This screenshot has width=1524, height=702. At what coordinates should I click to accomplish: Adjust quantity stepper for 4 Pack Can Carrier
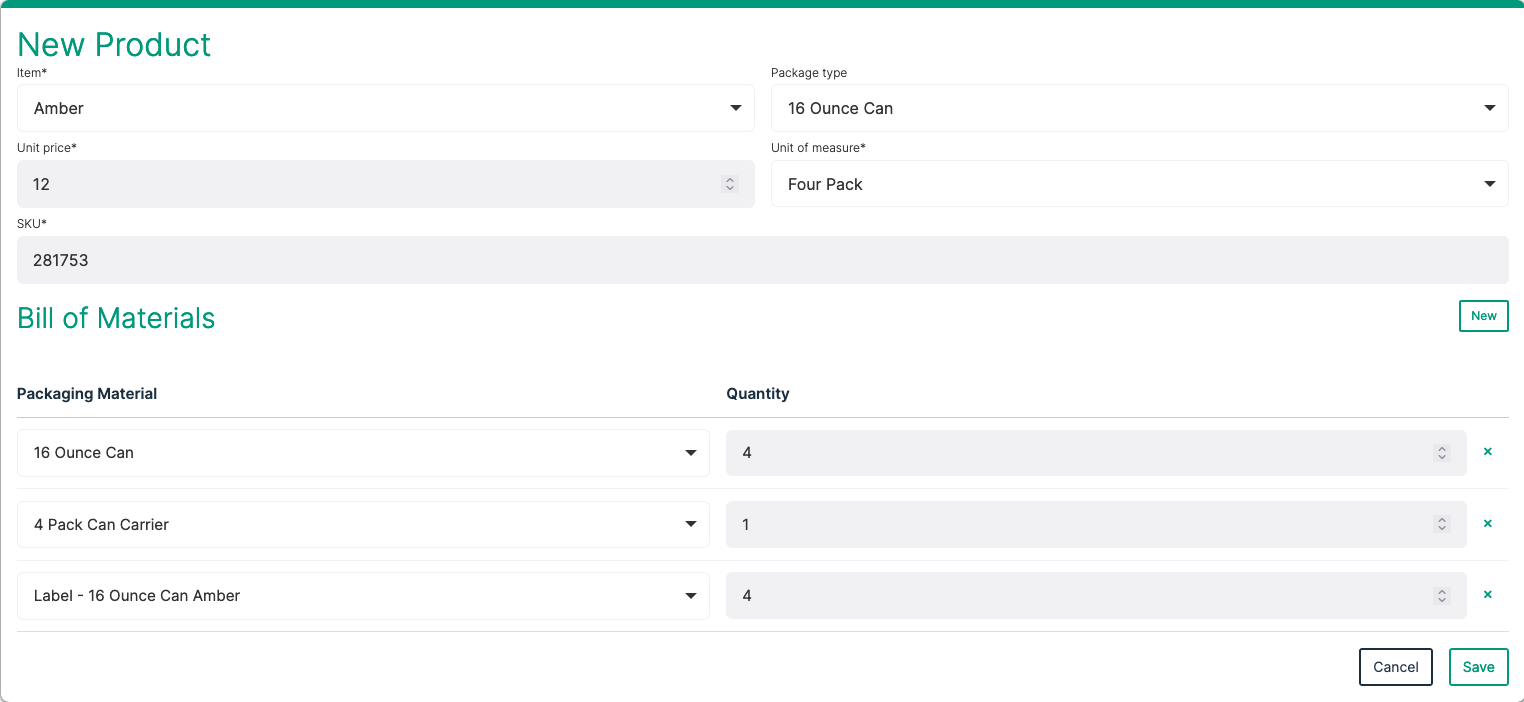pyautogui.click(x=1442, y=524)
